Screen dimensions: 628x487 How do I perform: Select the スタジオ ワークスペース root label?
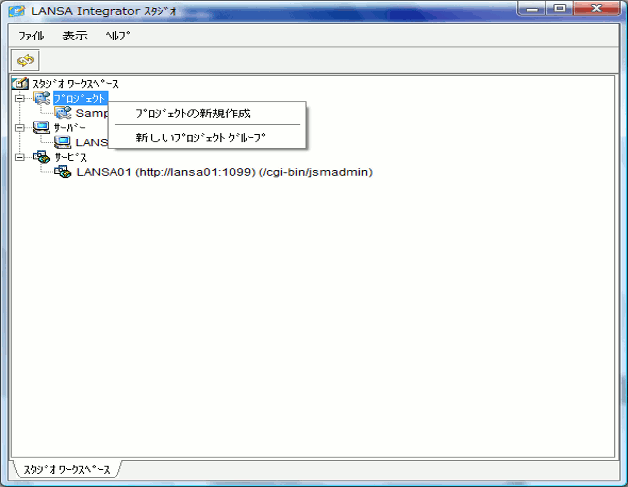pyautogui.click(x=75, y=84)
